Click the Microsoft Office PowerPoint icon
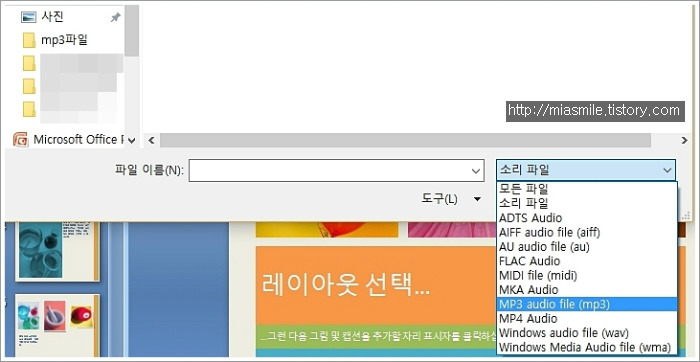The width and height of the screenshot is (700, 362). pos(21,140)
